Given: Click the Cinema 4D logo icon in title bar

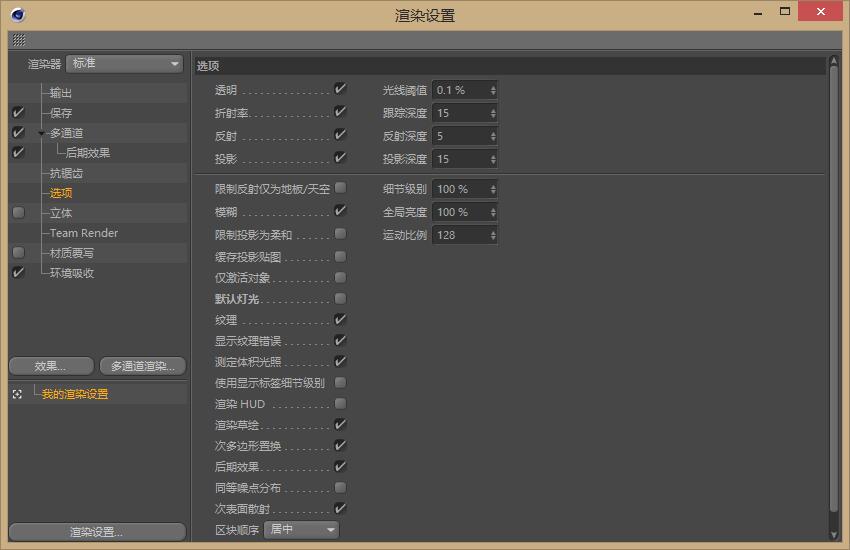Looking at the screenshot, I should pos(18,14).
